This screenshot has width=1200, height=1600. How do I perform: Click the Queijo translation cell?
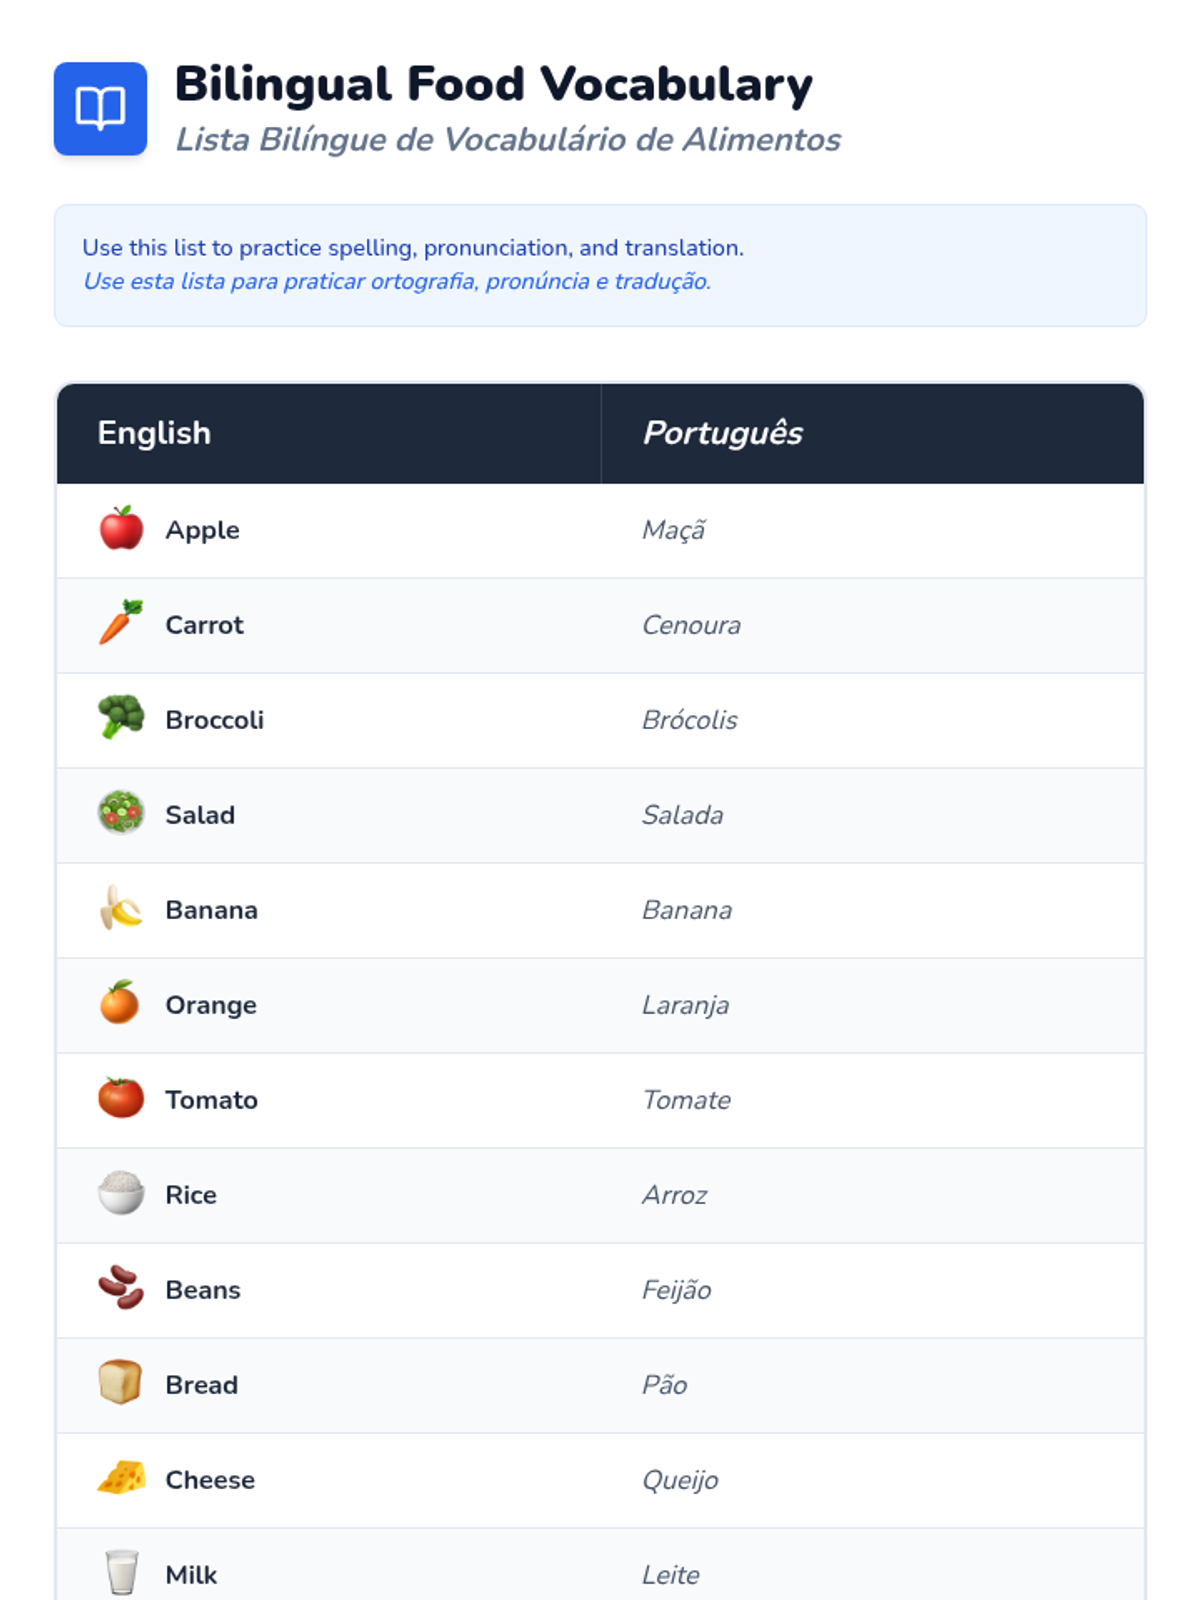pyautogui.click(x=680, y=1480)
